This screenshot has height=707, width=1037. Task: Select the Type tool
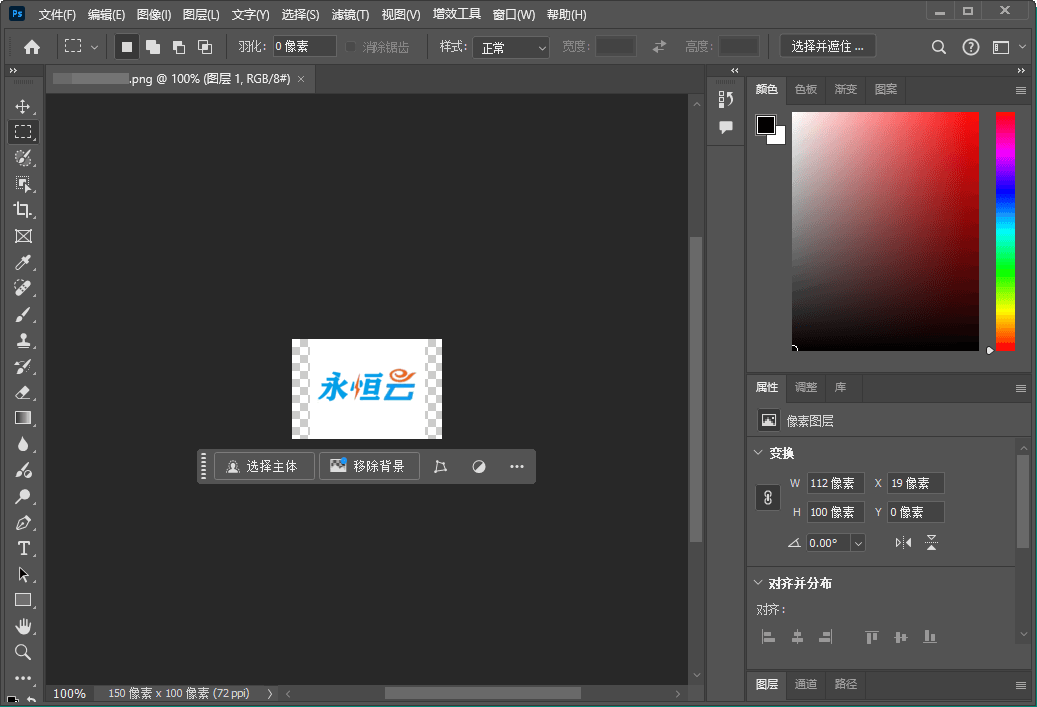click(23, 548)
